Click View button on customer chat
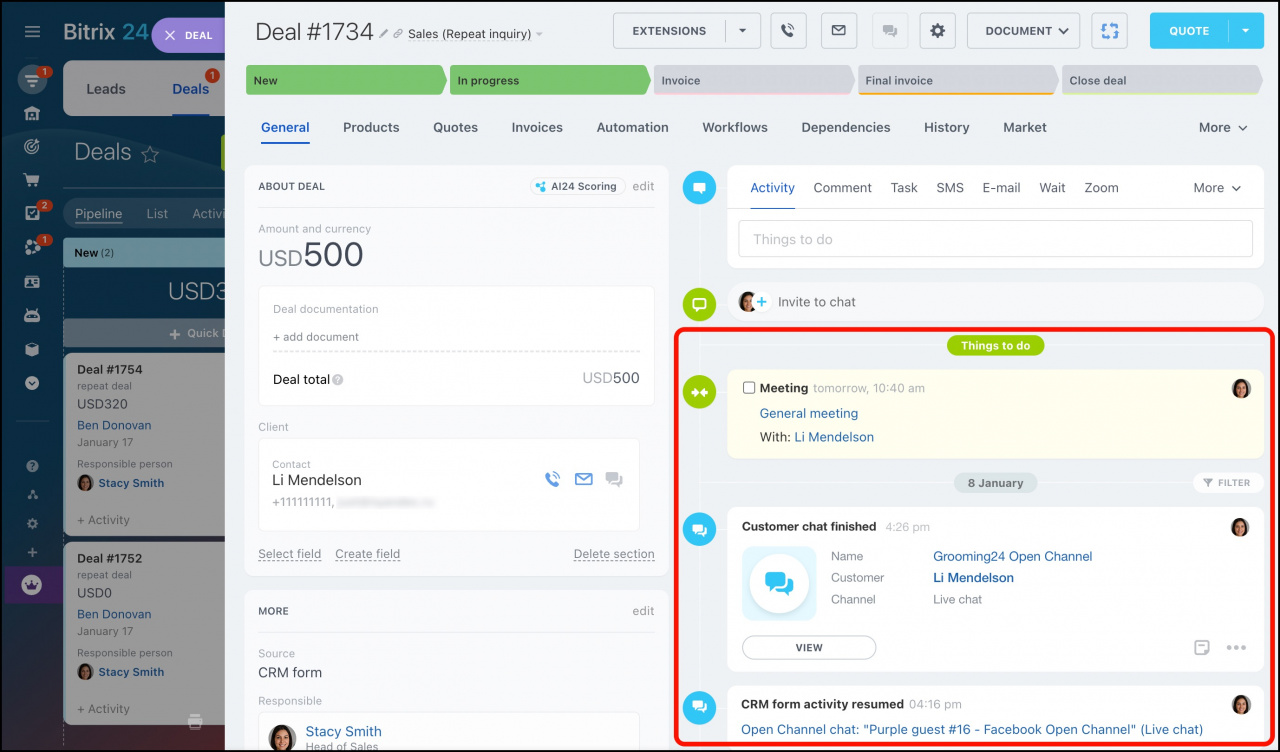This screenshot has height=752, width=1280. tap(809, 648)
